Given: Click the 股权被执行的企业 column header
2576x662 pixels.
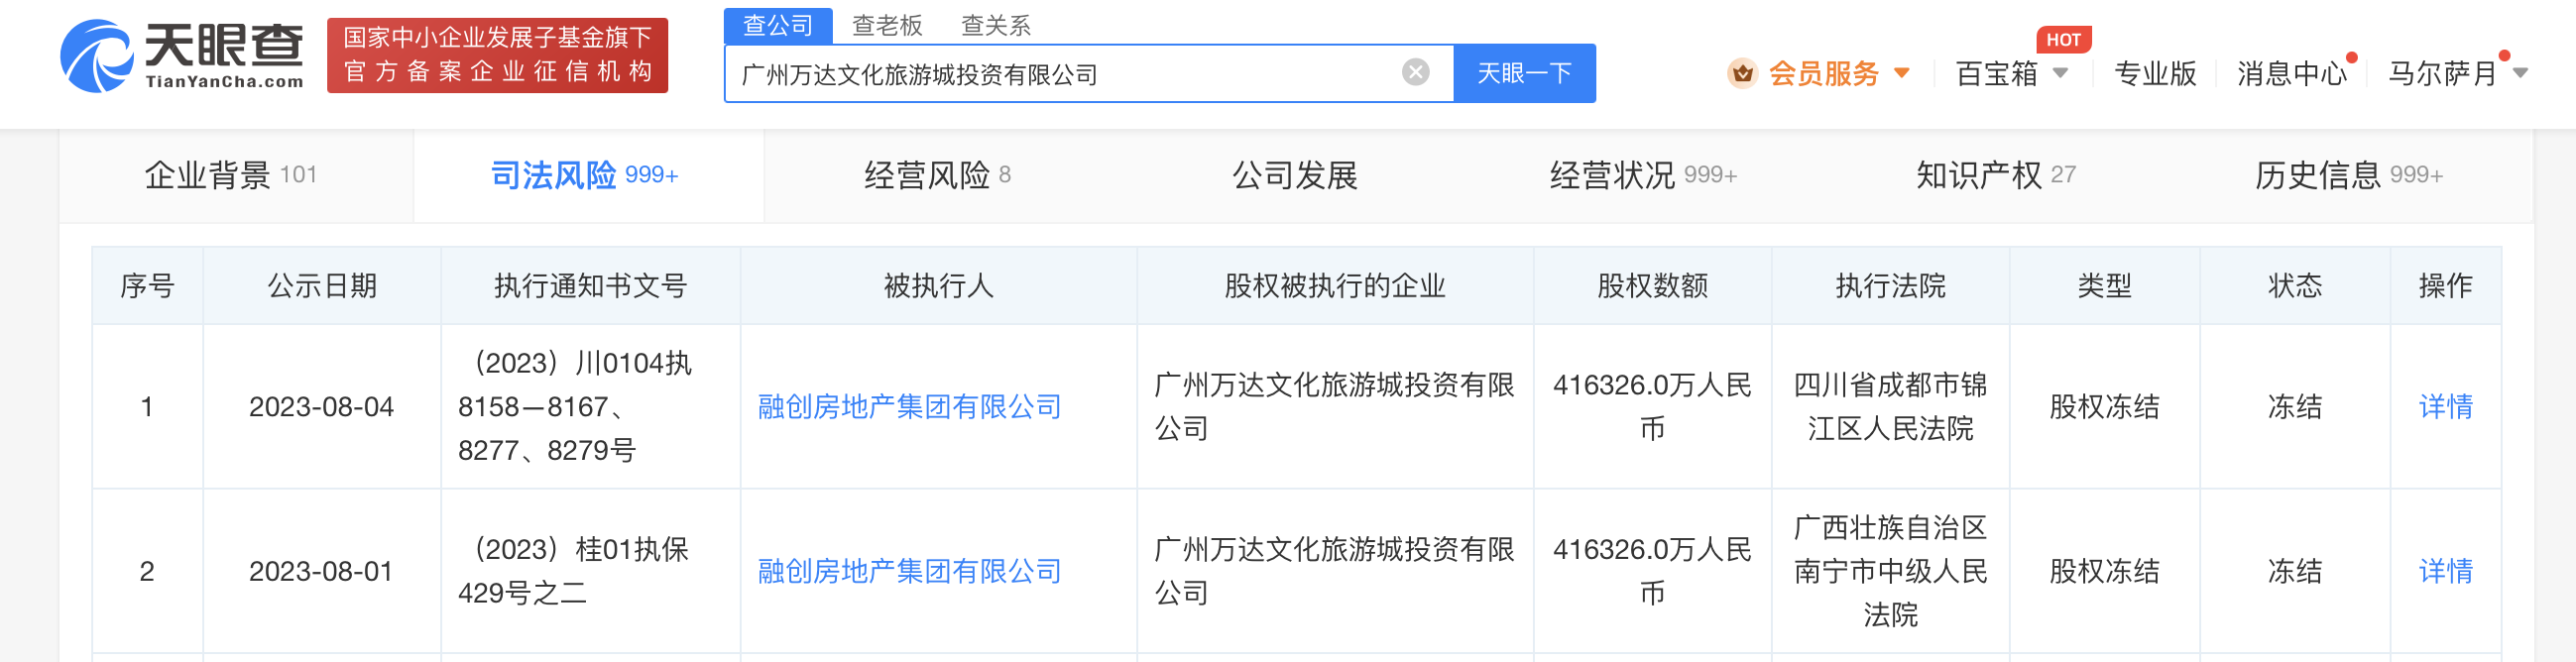Looking at the screenshot, I should 1335,286.
